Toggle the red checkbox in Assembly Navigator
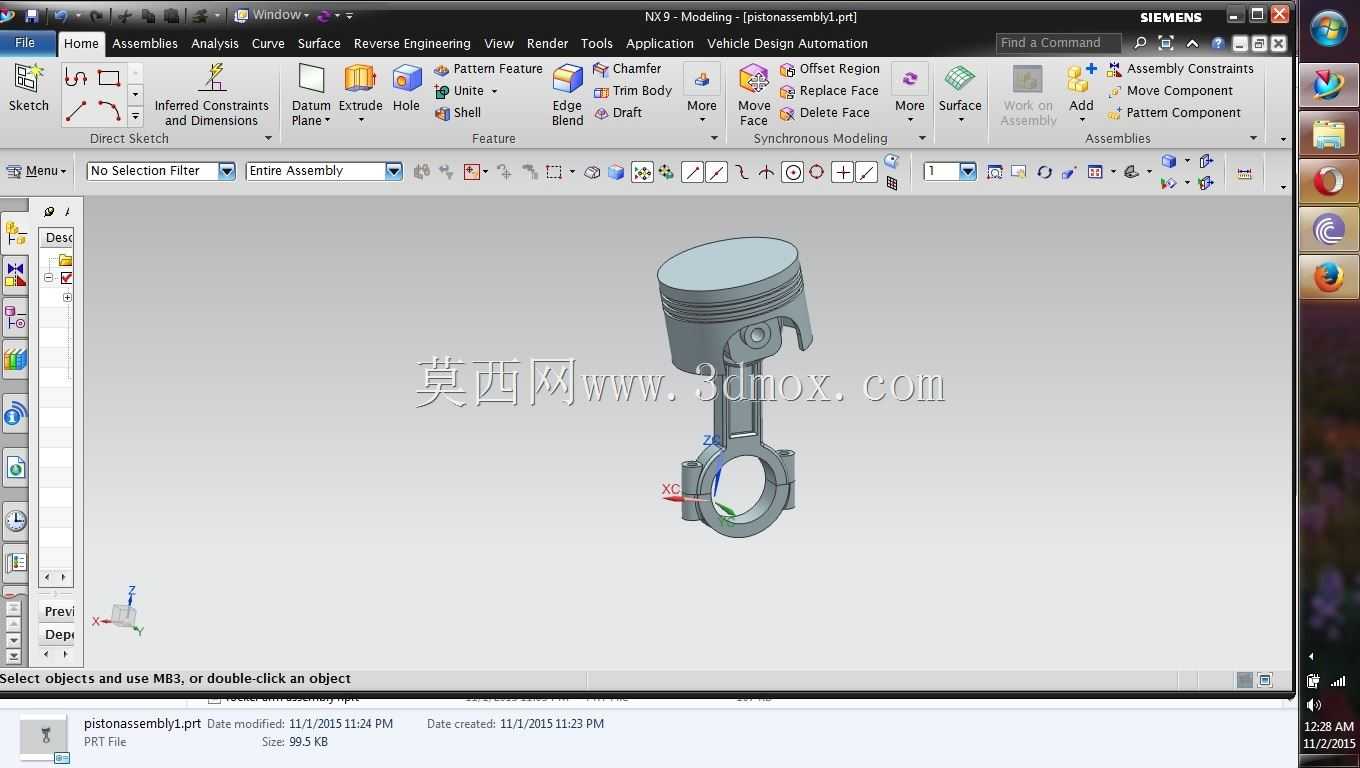 [67, 278]
